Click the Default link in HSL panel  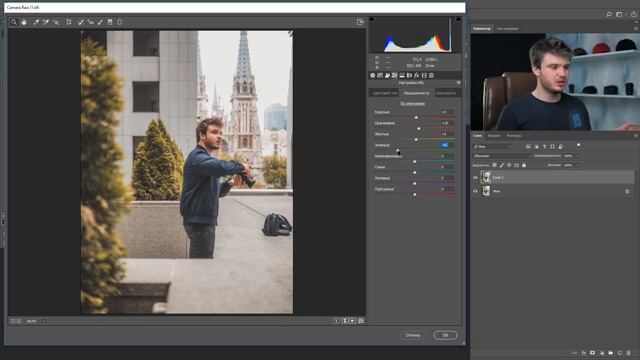pos(412,104)
